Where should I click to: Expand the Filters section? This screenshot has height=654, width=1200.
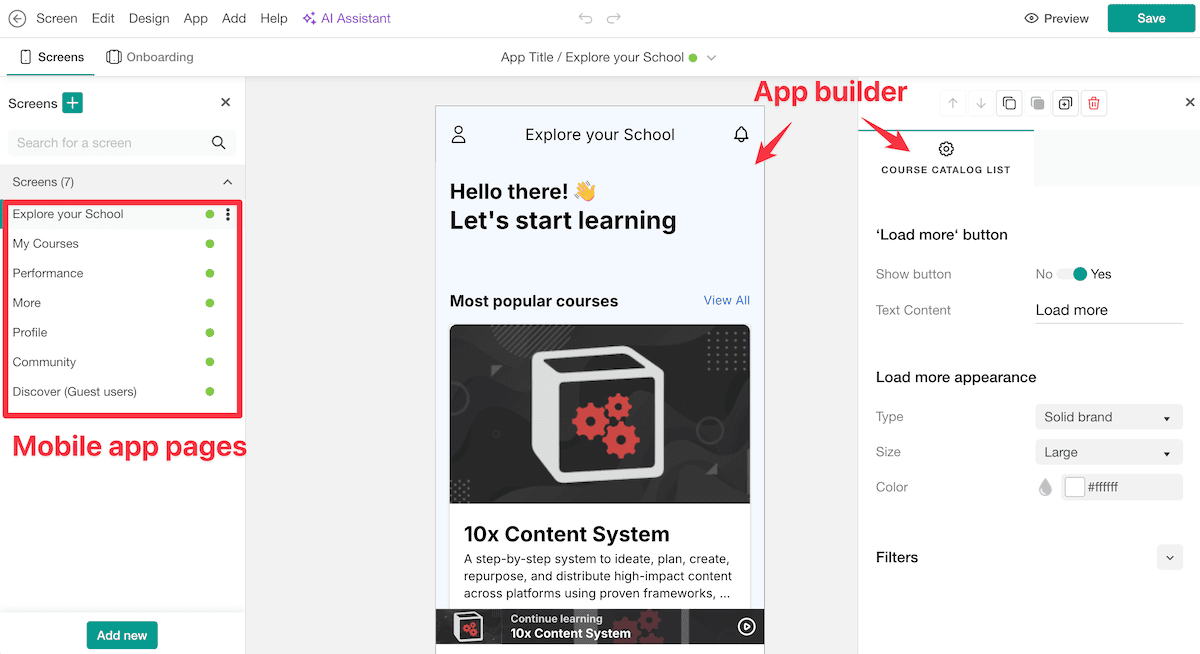tap(1169, 557)
